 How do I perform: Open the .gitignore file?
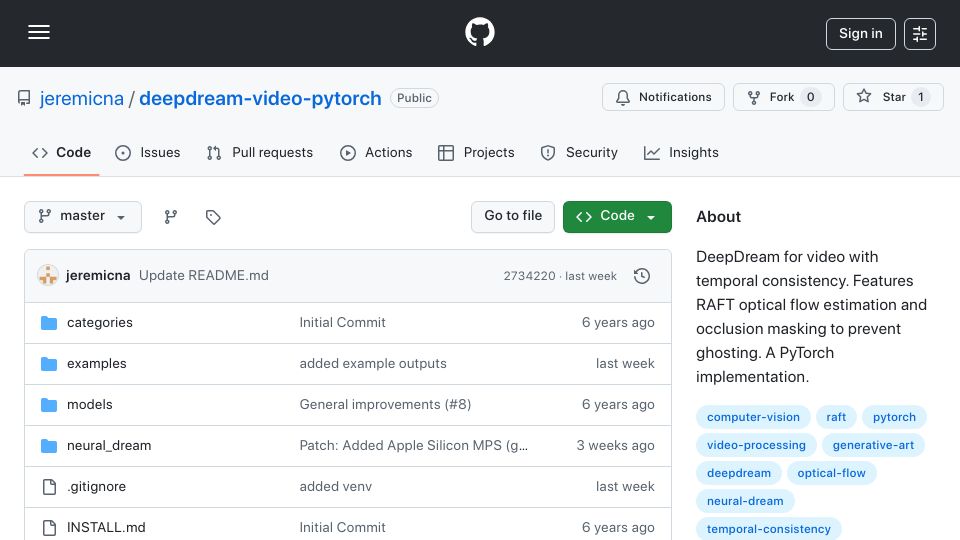pos(96,487)
